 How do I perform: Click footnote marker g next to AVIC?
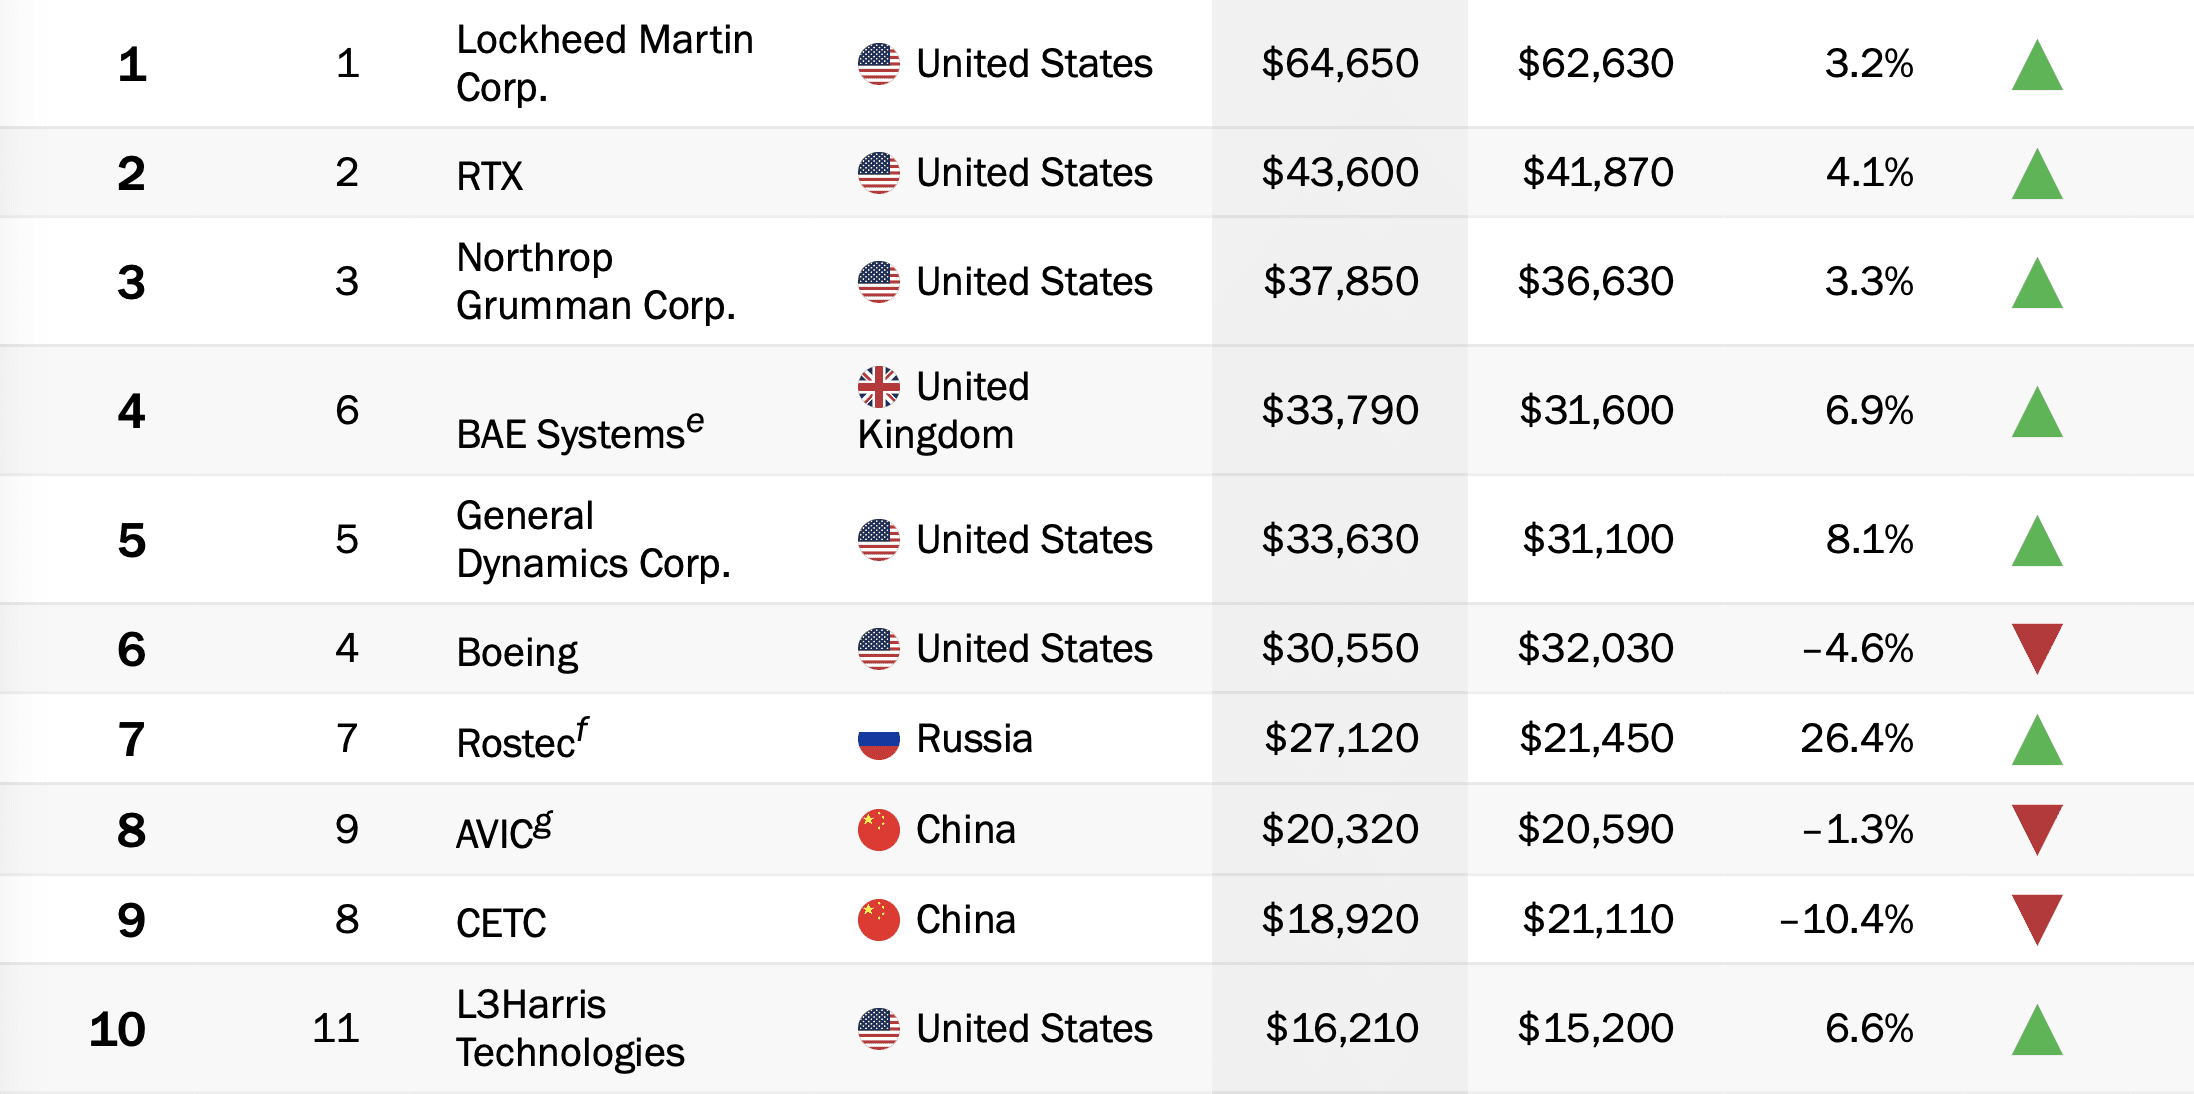click(543, 823)
